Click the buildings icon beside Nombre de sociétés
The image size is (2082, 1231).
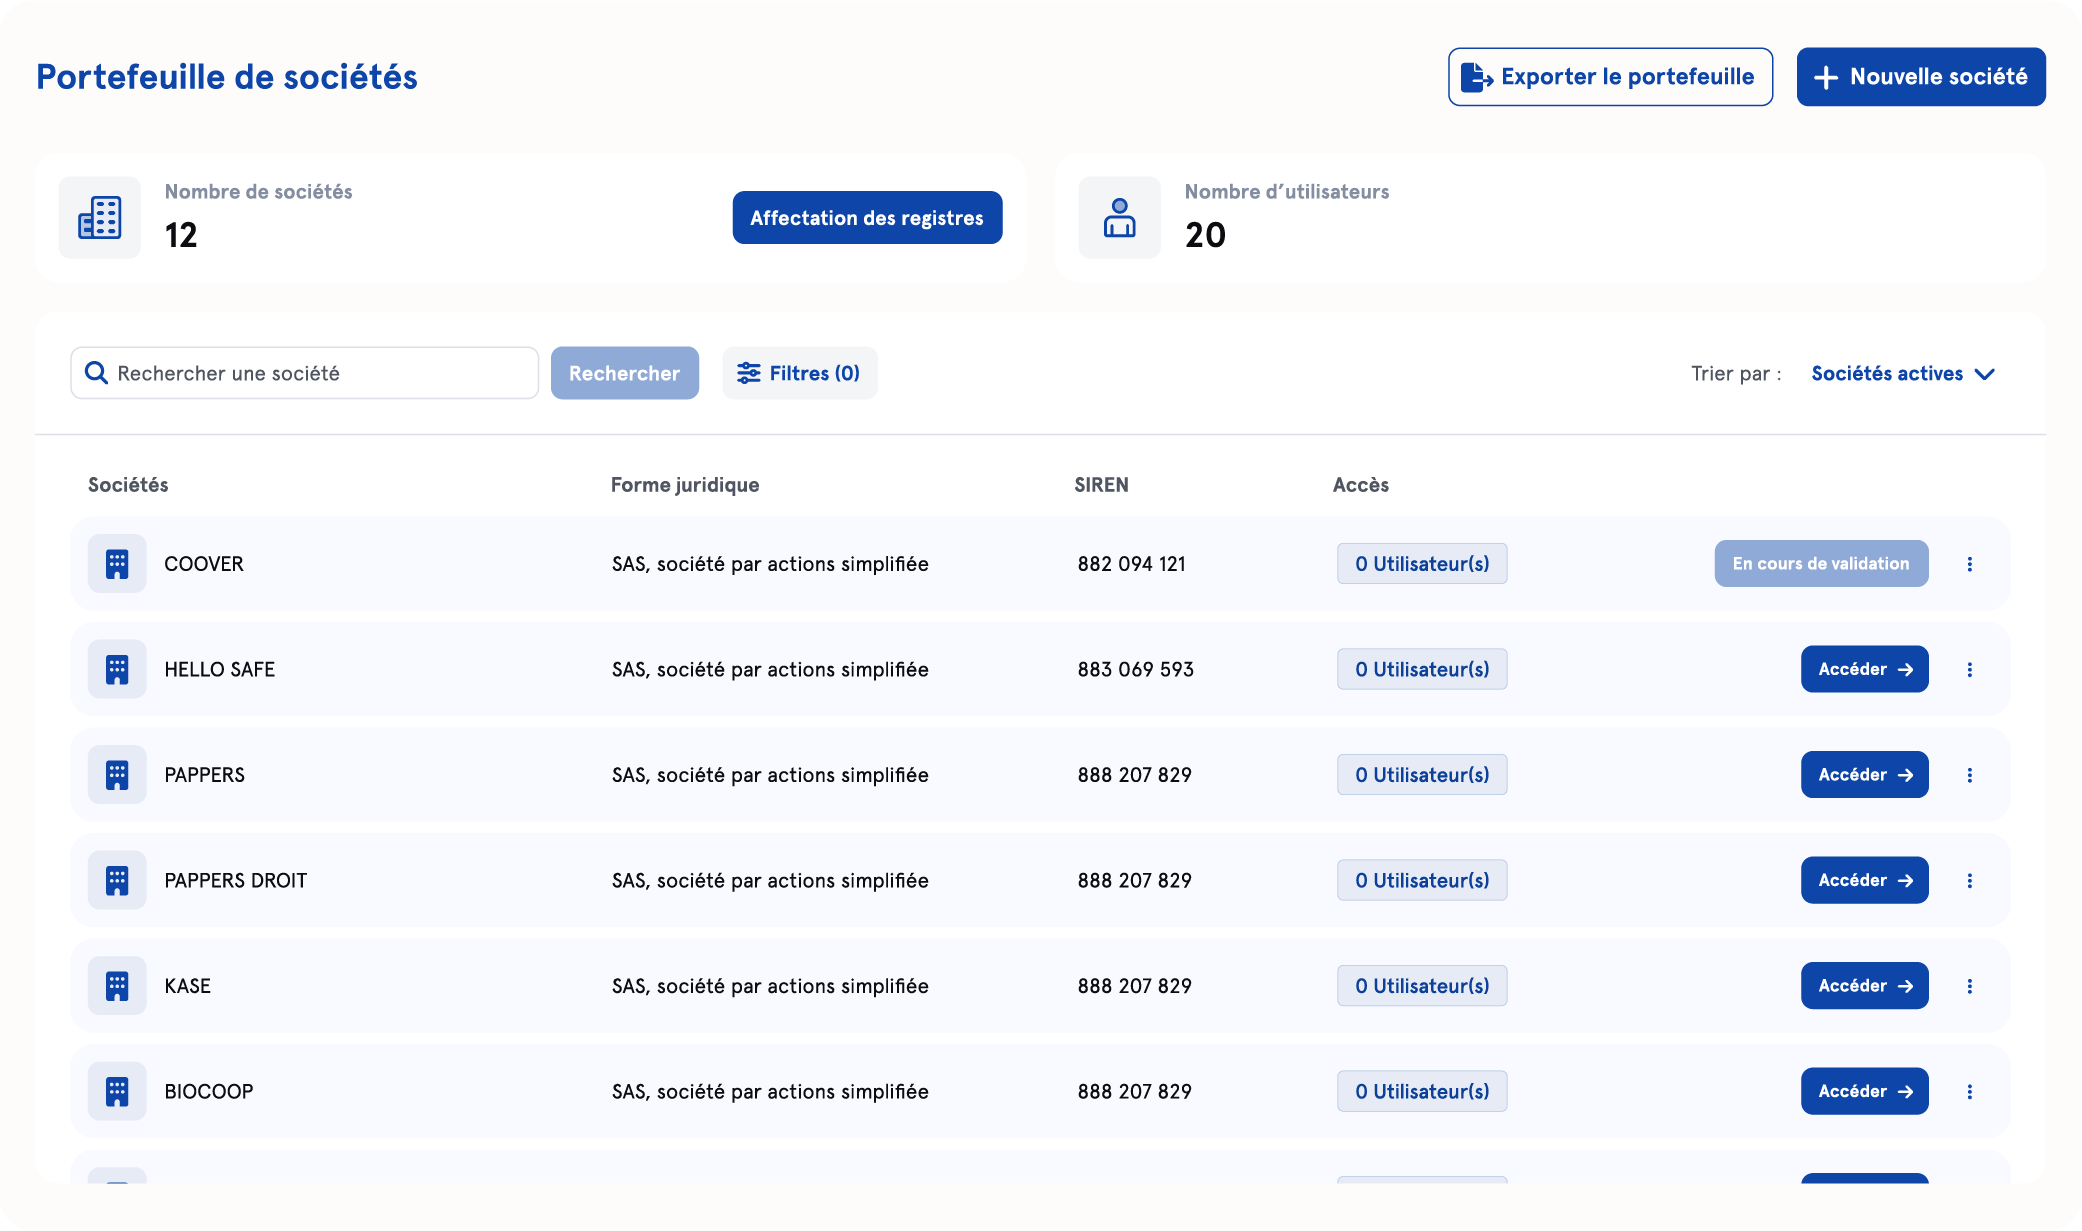tap(100, 218)
